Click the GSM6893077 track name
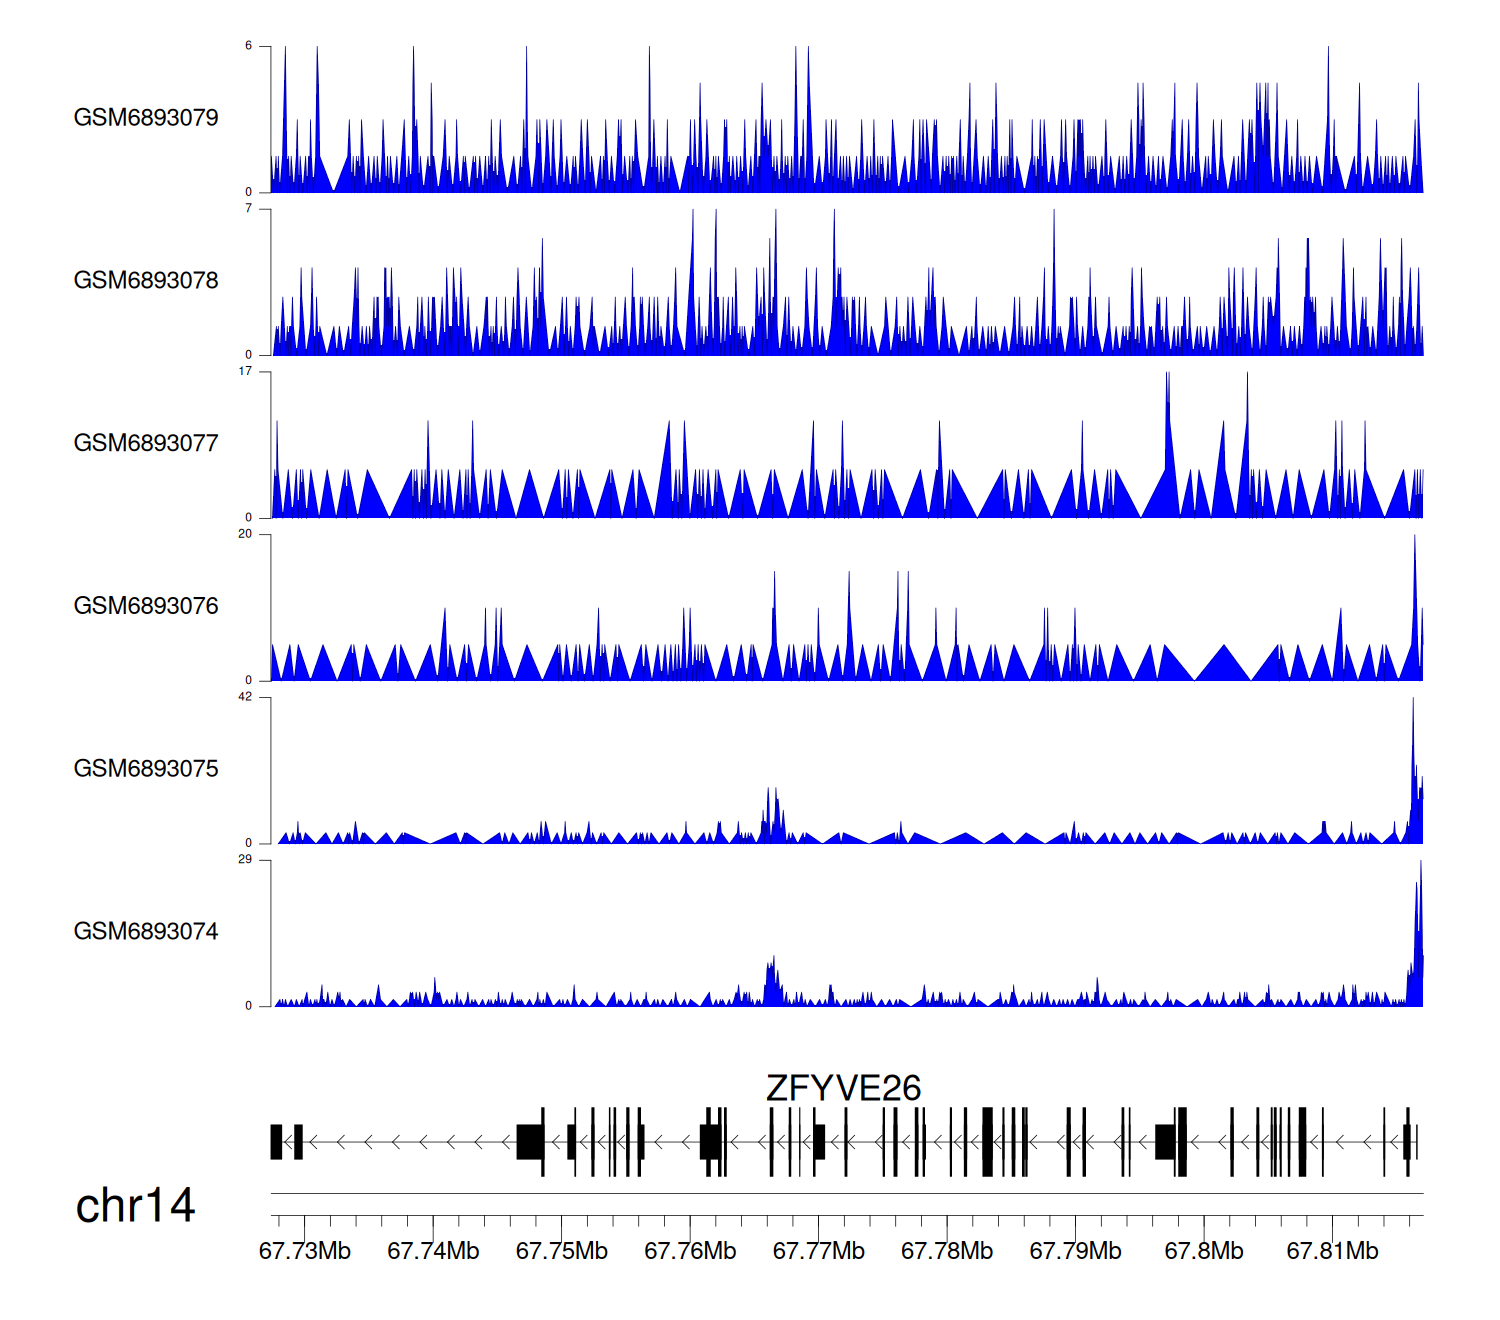 (146, 444)
